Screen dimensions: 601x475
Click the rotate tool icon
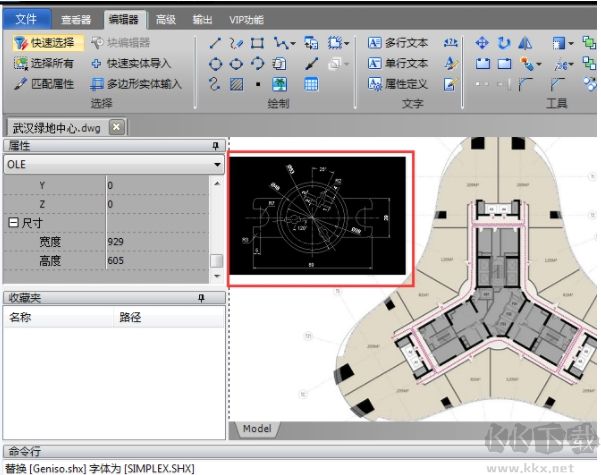(x=503, y=43)
